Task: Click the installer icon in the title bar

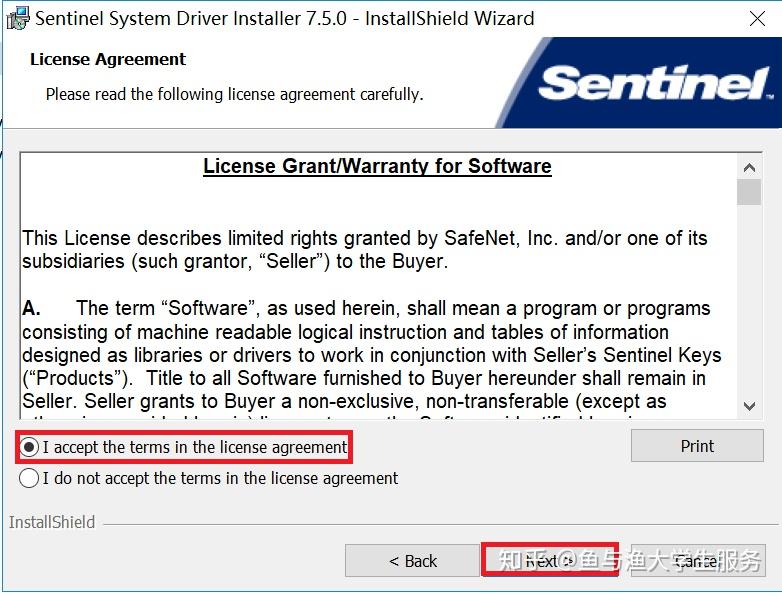Action: 17,18
